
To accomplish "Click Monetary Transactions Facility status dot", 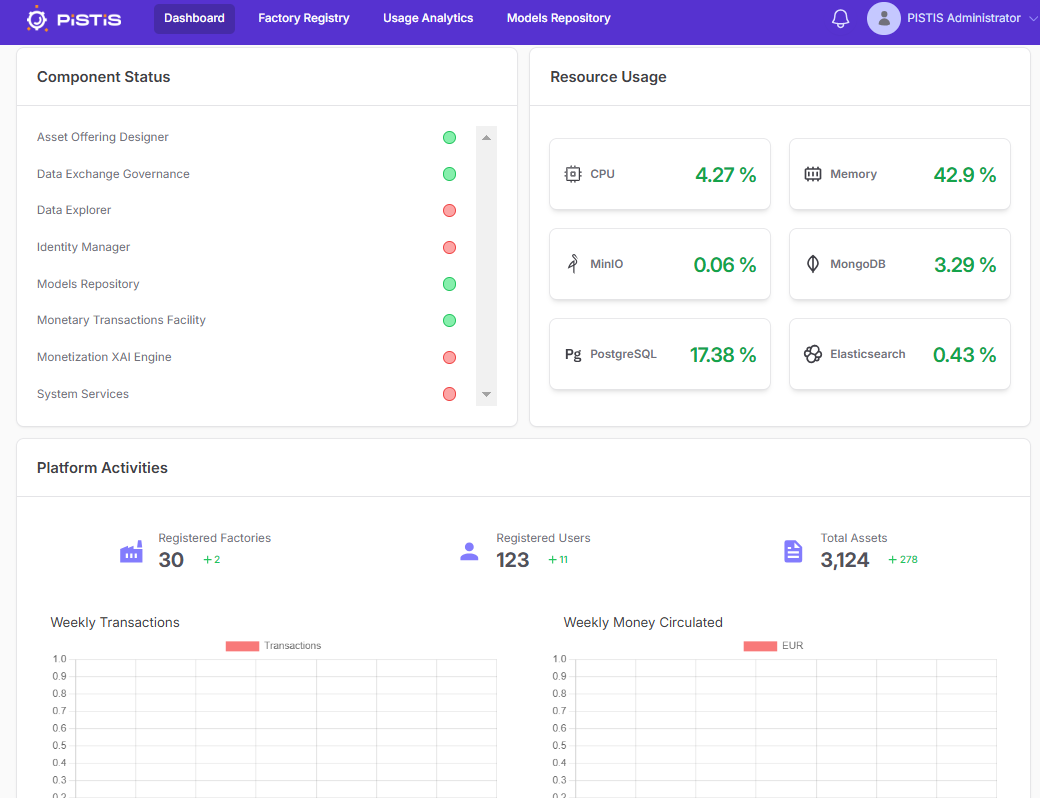I will coord(449,320).
